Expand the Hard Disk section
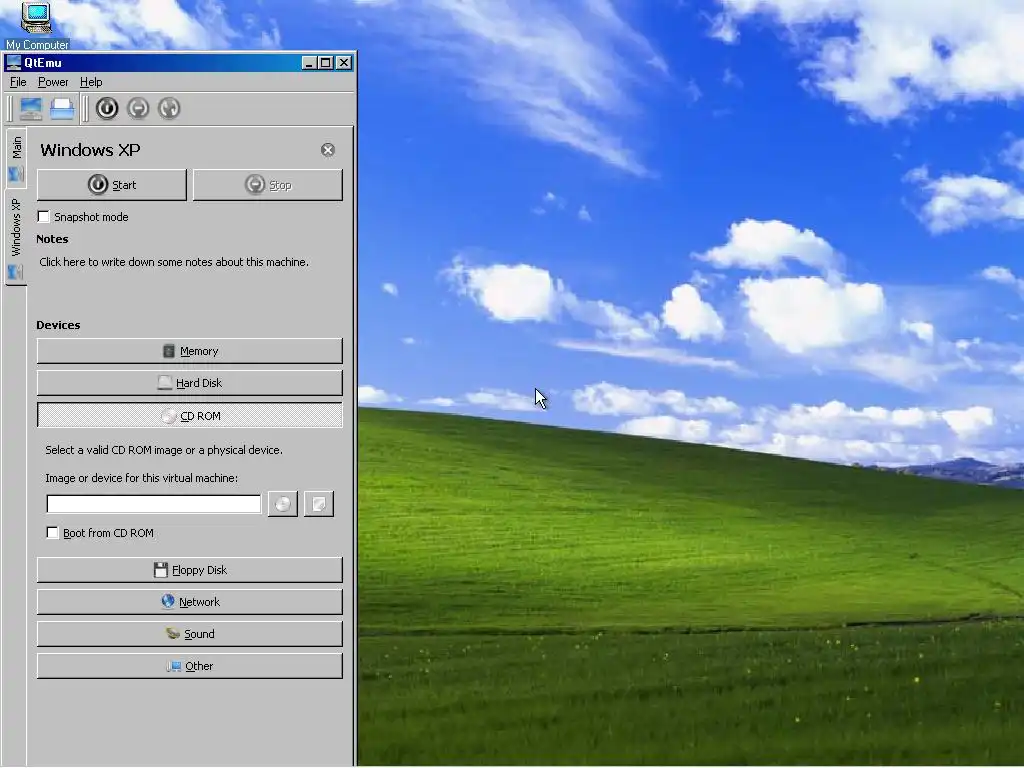1024x768 pixels. click(x=189, y=383)
